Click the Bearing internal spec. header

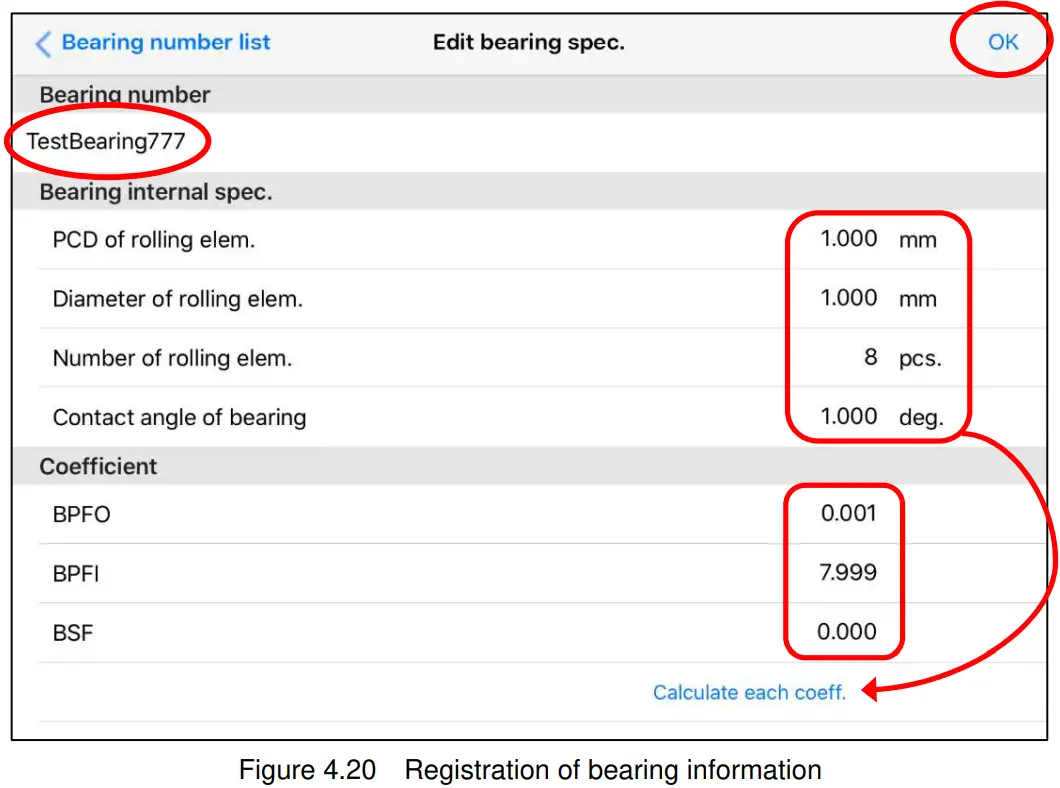click(x=155, y=192)
